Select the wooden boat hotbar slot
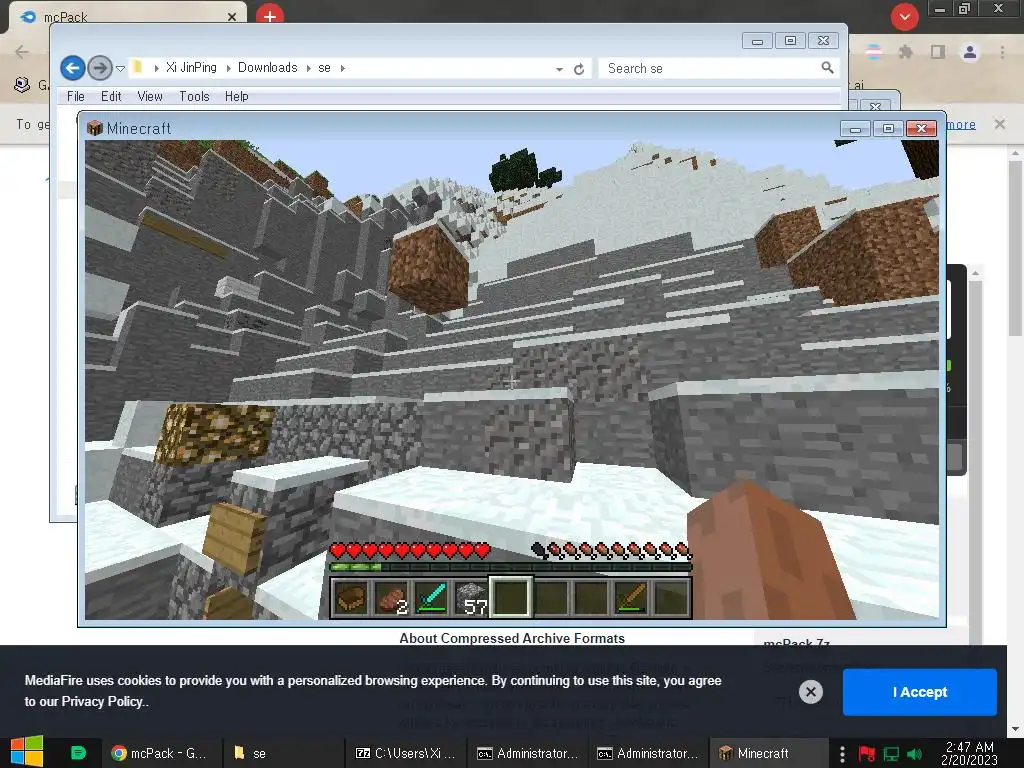Screen dimensions: 1024x768 tap(351, 598)
